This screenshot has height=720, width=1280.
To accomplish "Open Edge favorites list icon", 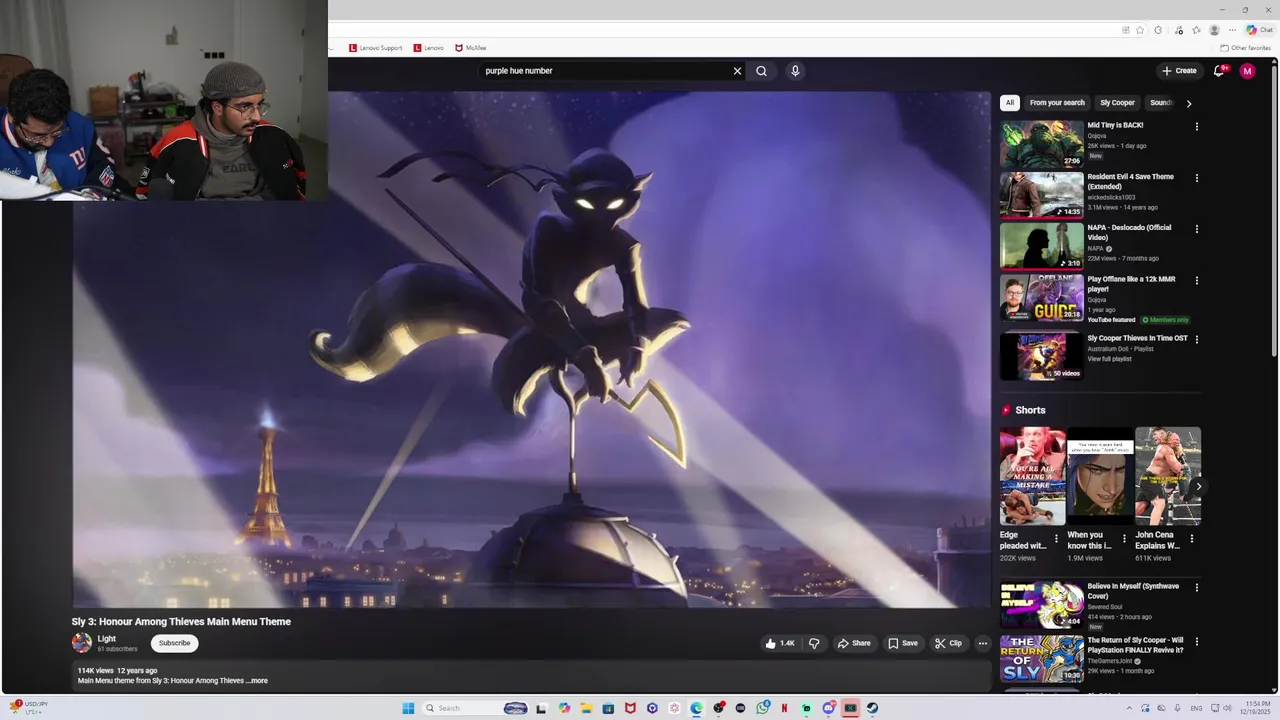I will coord(1196,30).
